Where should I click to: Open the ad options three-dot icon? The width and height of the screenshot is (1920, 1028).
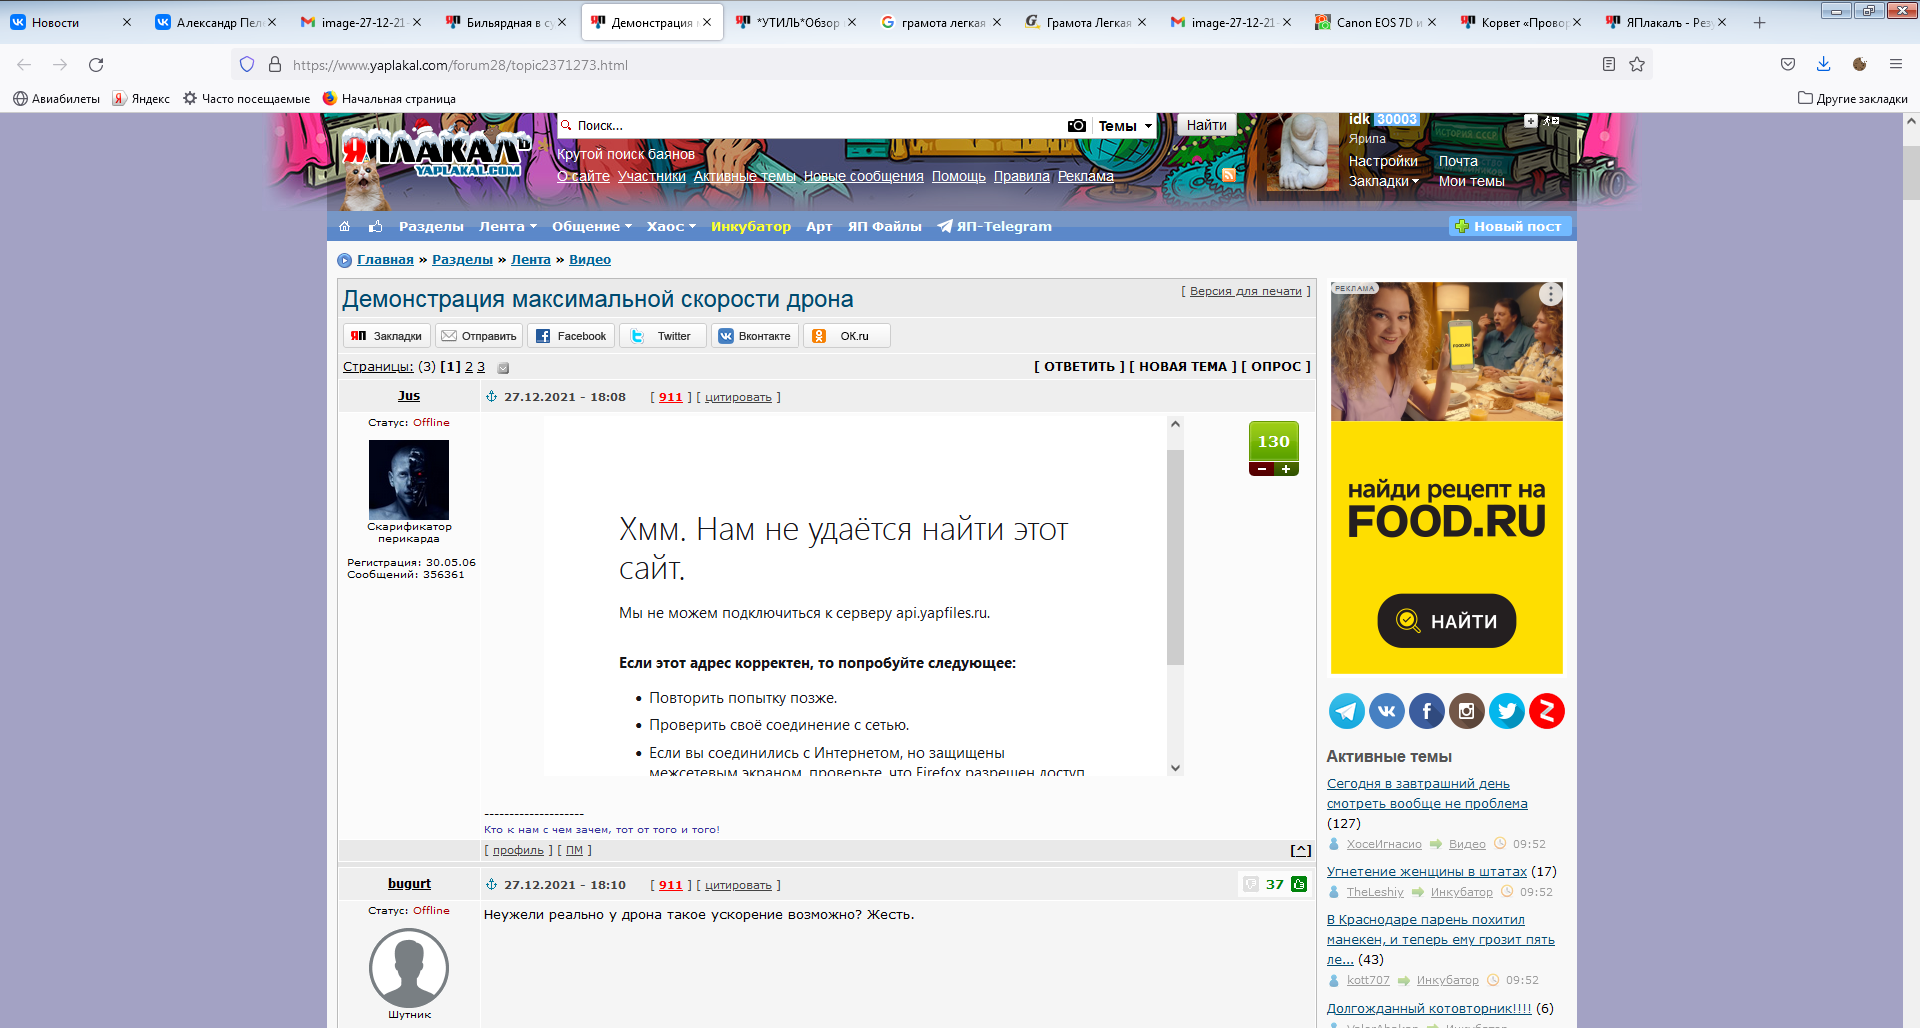pos(1551,294)
